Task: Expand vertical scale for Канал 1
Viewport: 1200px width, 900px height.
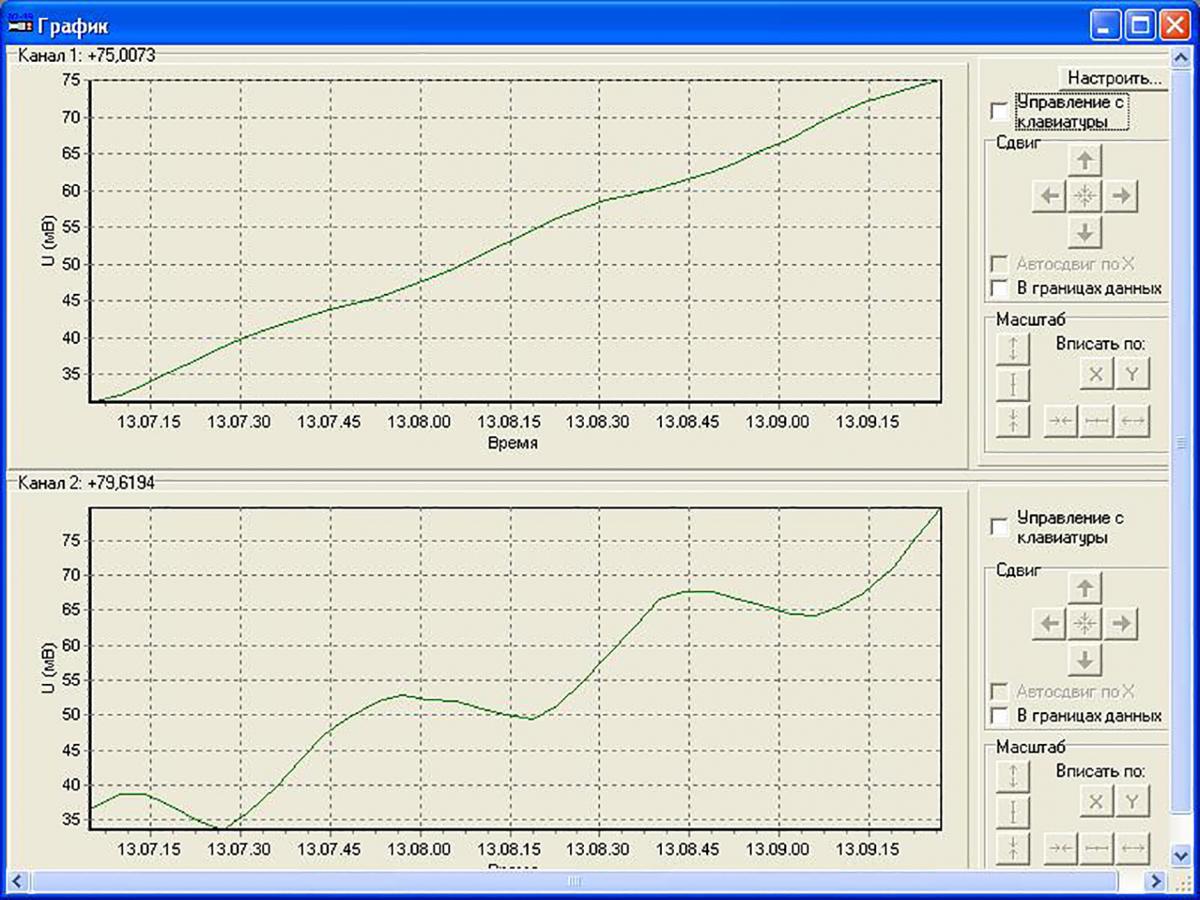Action: click(1014, 348)
